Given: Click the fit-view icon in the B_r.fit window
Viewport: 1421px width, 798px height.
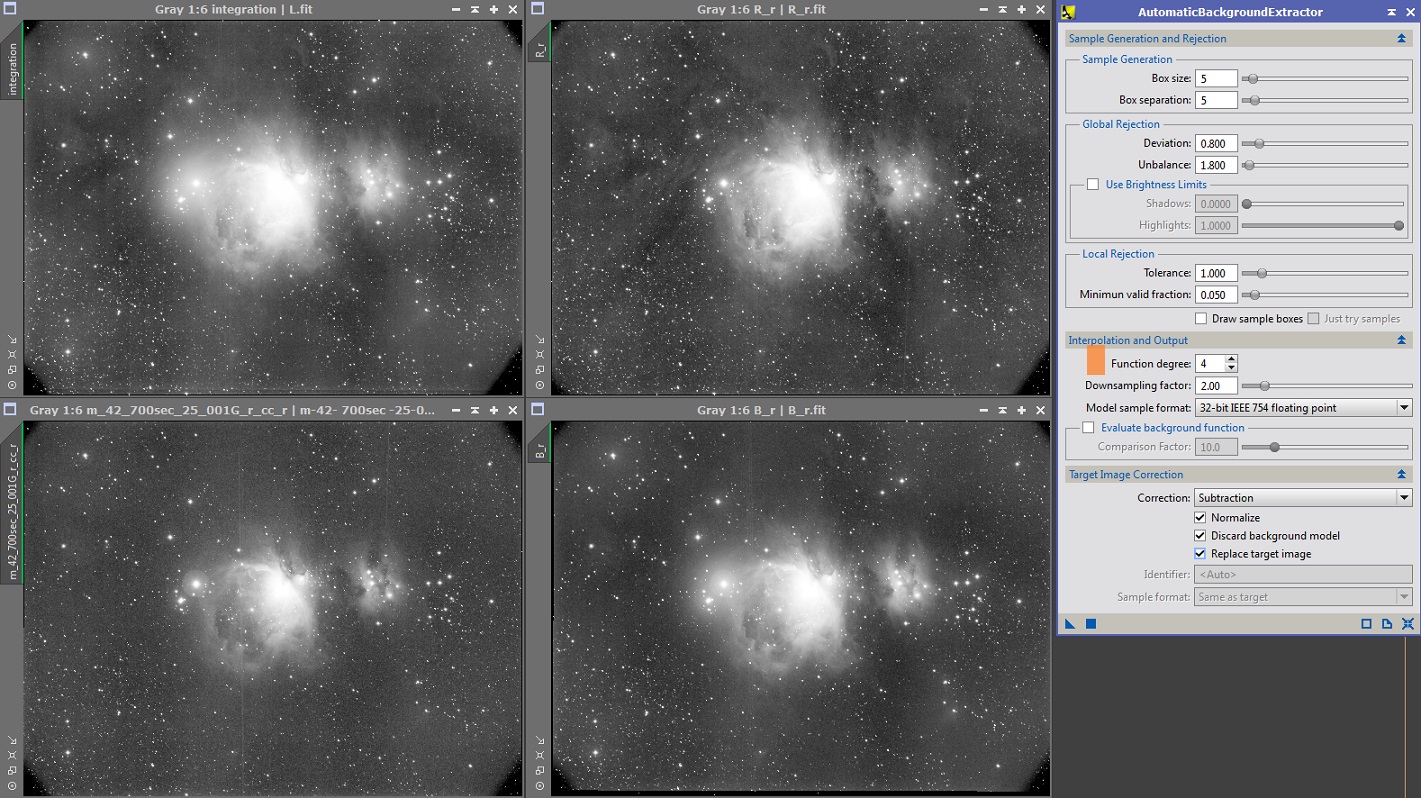Looking at the screenshot, I should [540, 755].
